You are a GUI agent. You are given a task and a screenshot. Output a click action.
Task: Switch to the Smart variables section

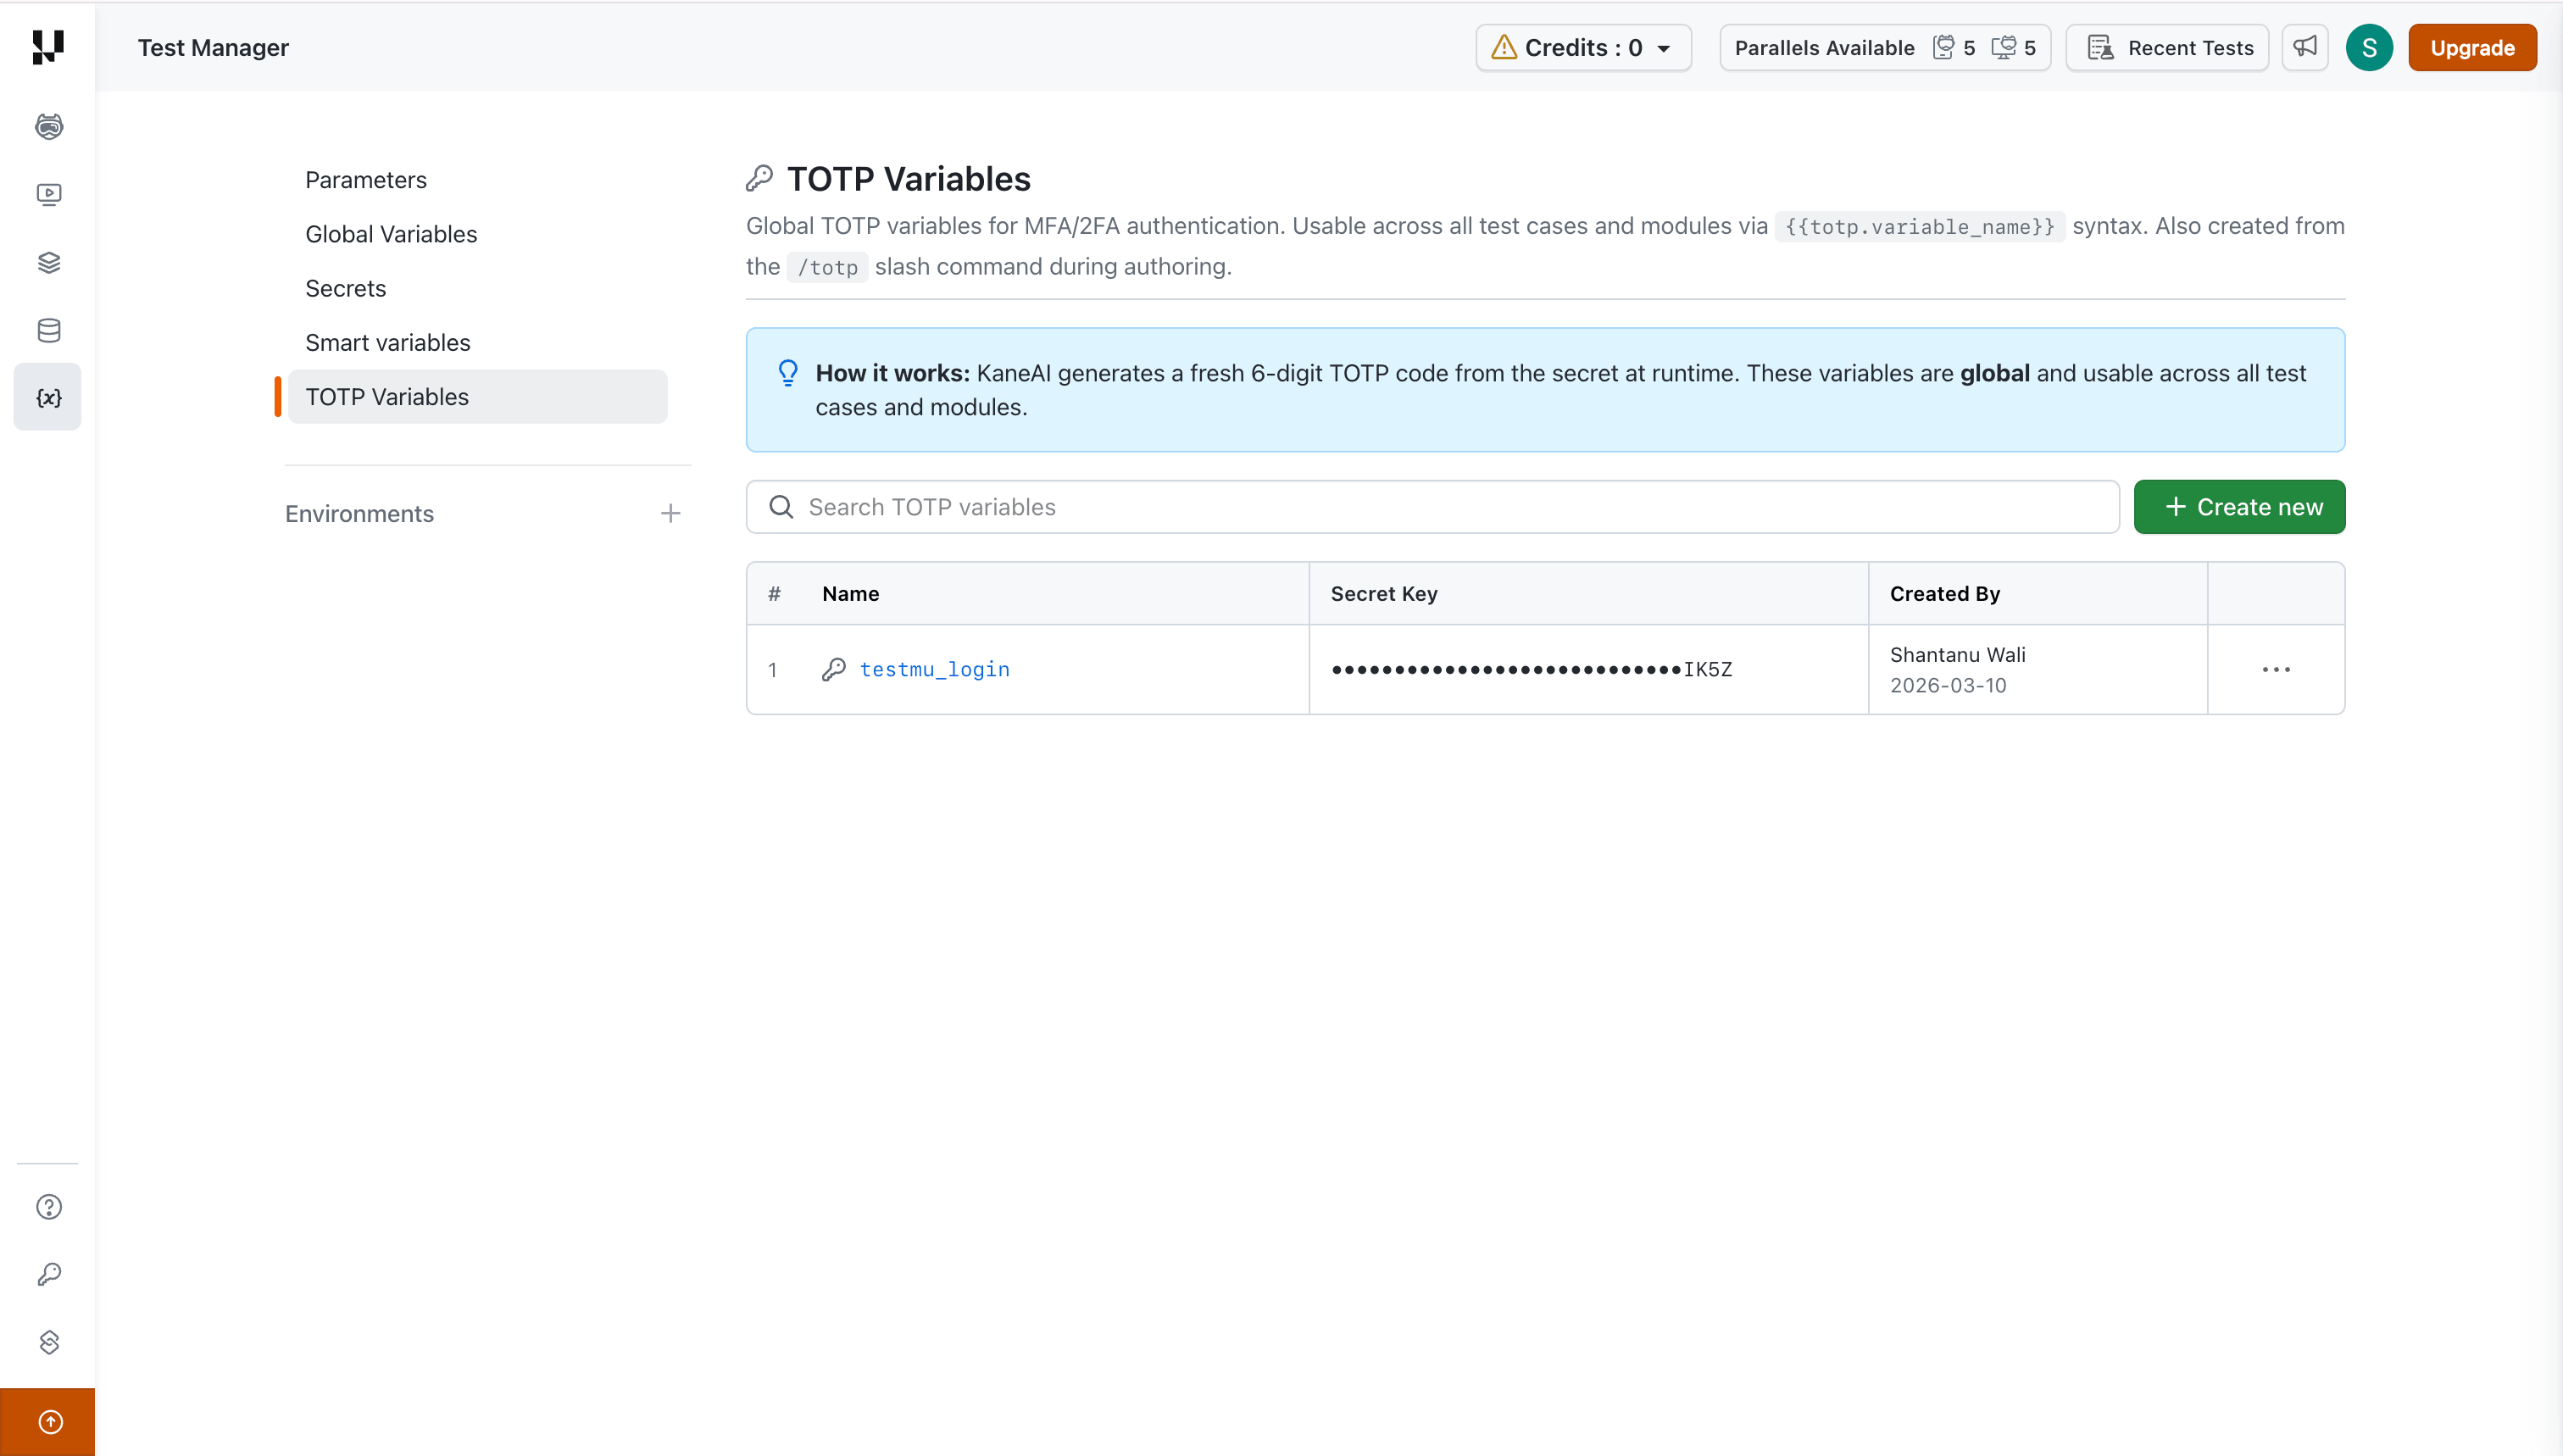coord(387,342)
